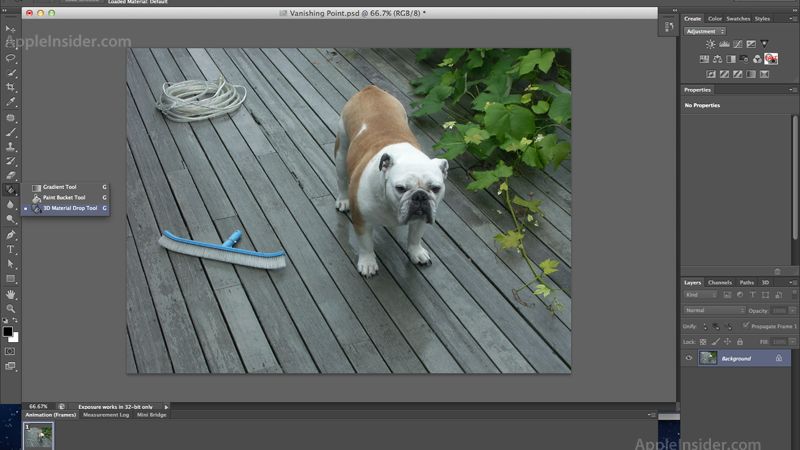Select the Rectangle shape tool

click(x=10, y=279)
